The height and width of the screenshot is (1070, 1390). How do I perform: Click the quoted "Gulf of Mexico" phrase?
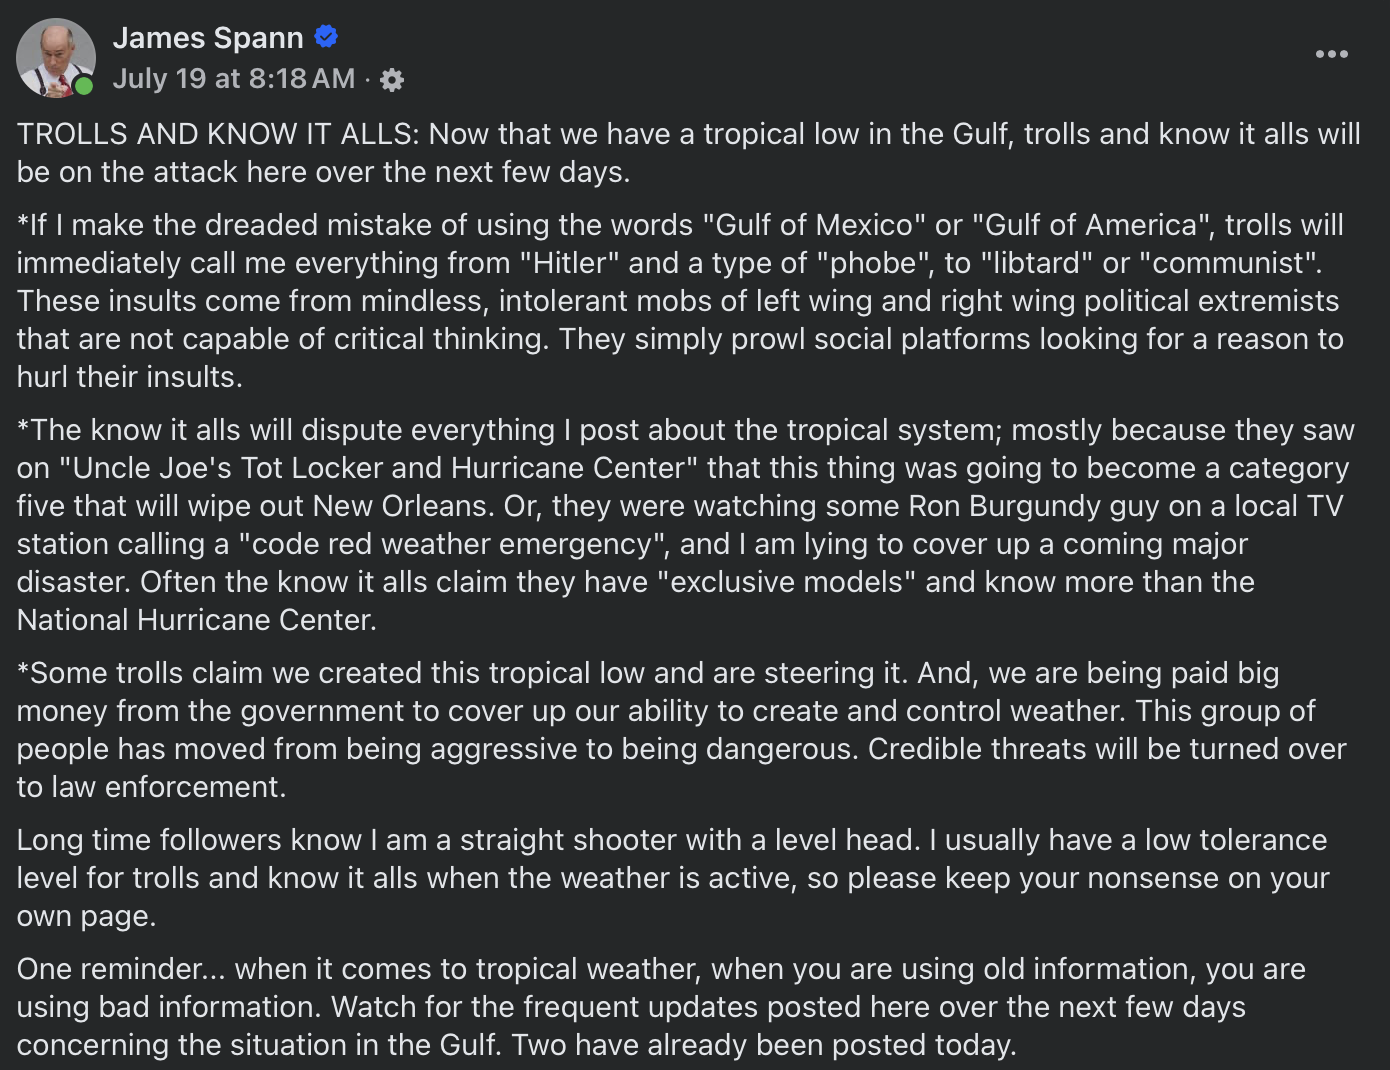[x=813, y=225]
